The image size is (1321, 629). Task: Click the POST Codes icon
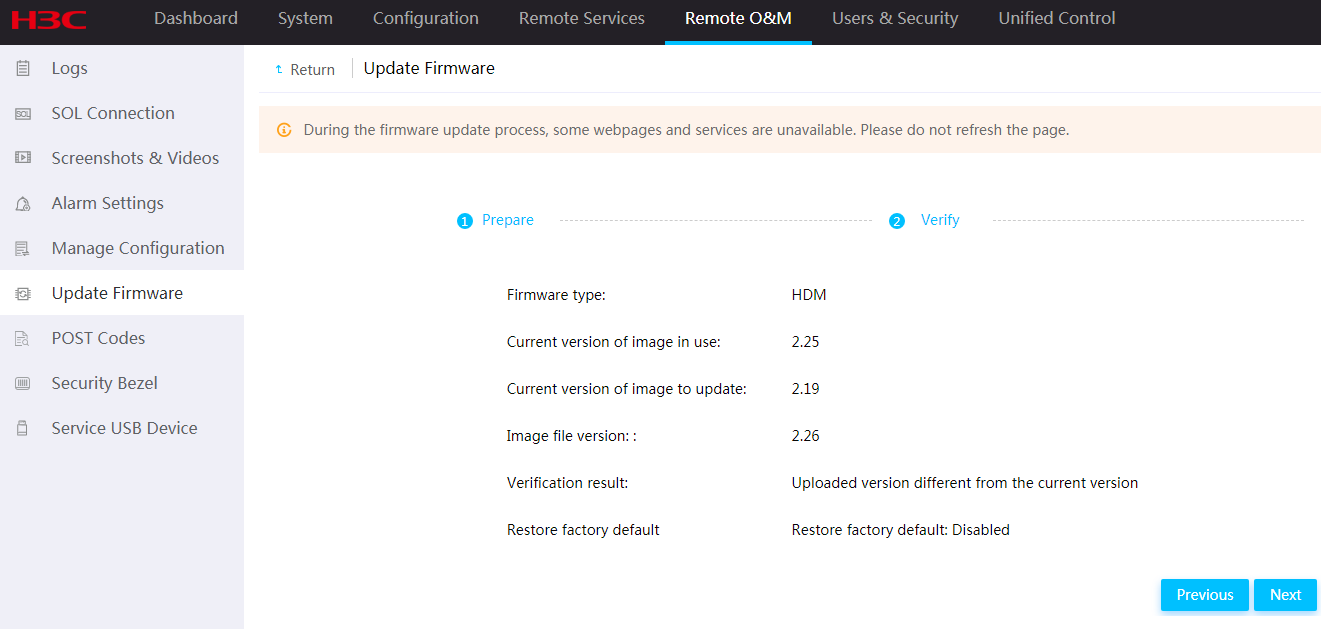pos(23,339)
